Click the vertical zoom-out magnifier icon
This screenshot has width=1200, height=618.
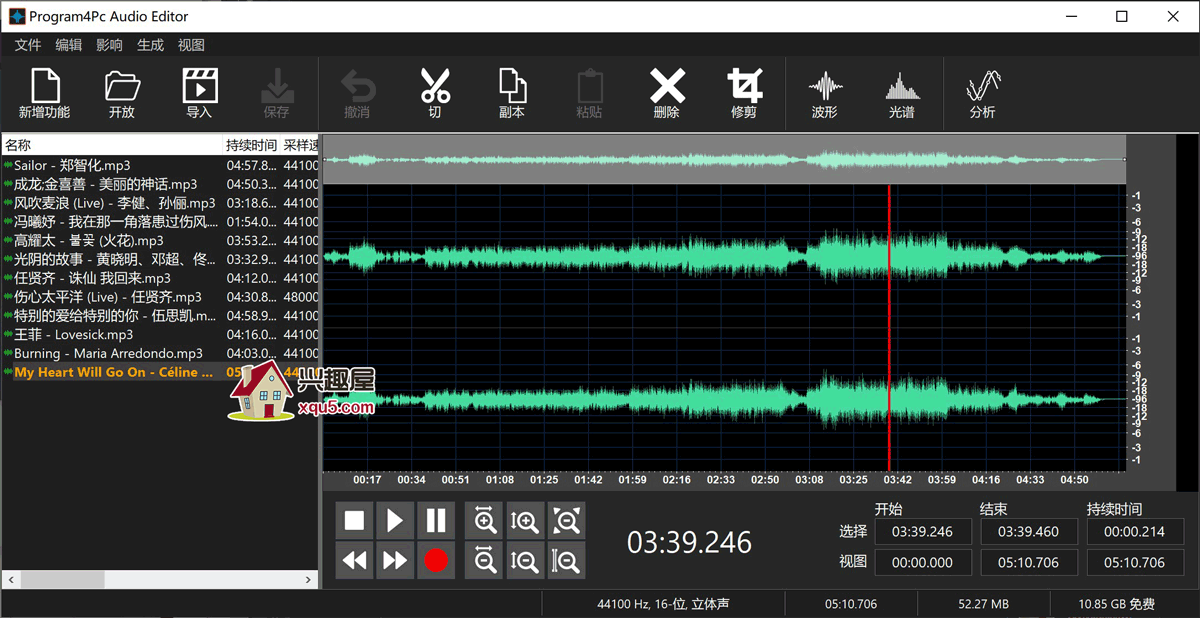(x=525, y=560)
